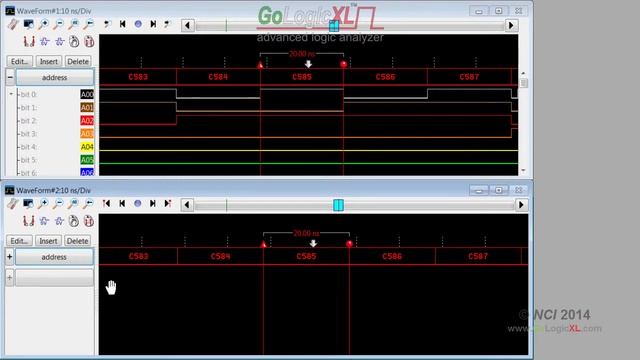Click the screen capture icon in WaveForm#2
The image size is (640, 360).
(28, 203)
